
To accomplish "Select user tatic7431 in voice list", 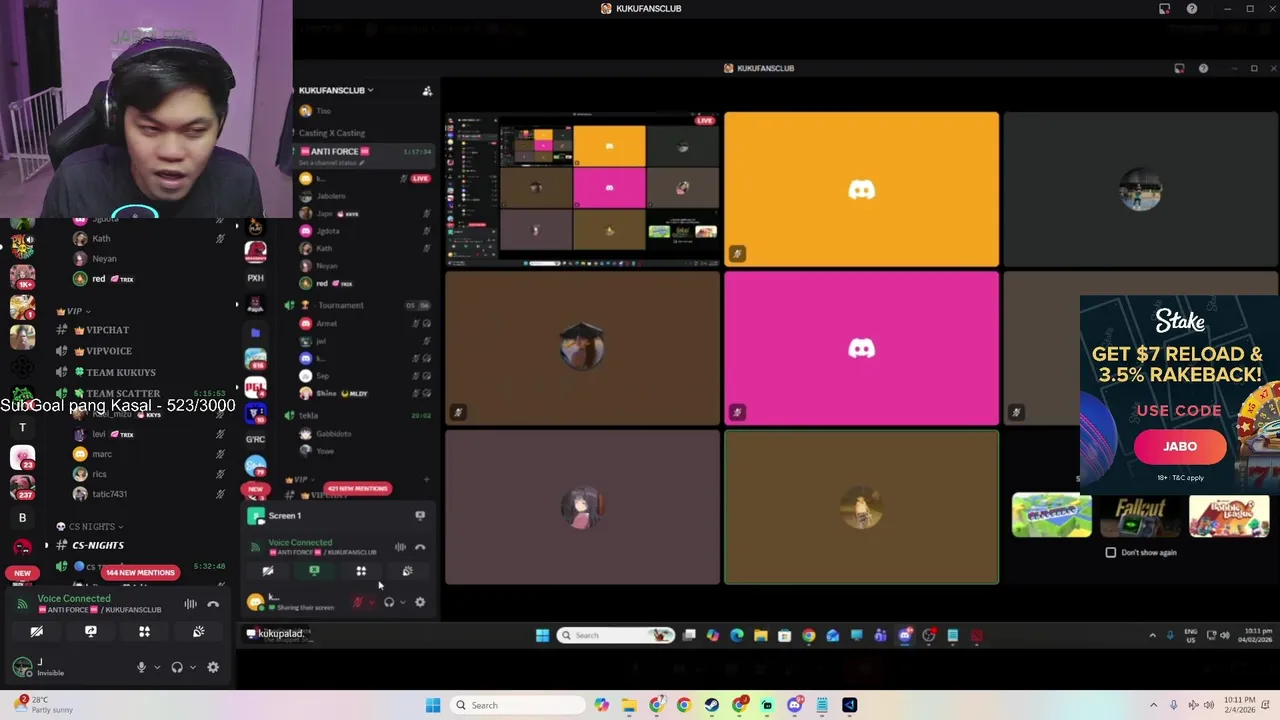I will [109, 494].
